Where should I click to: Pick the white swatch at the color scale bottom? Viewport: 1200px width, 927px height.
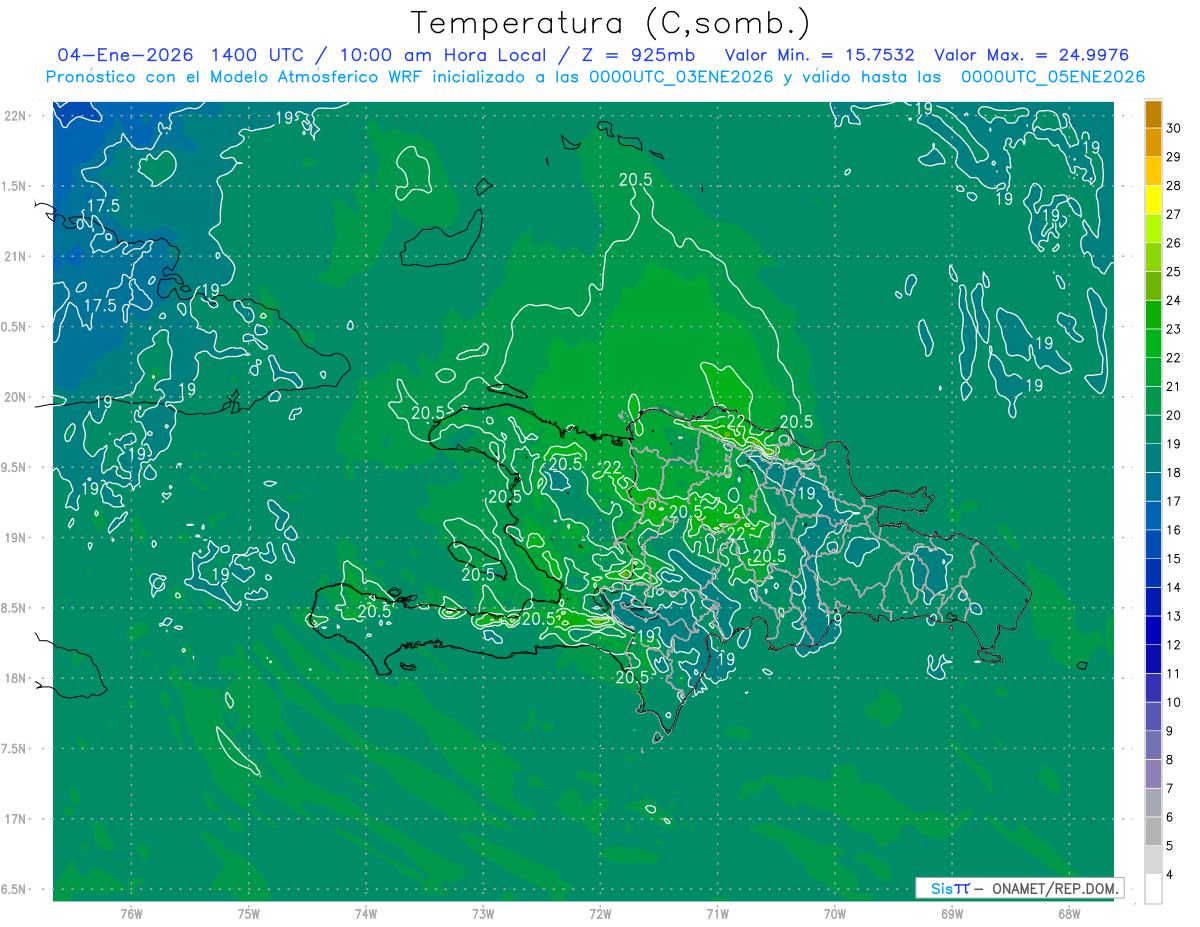point(1153,889)
